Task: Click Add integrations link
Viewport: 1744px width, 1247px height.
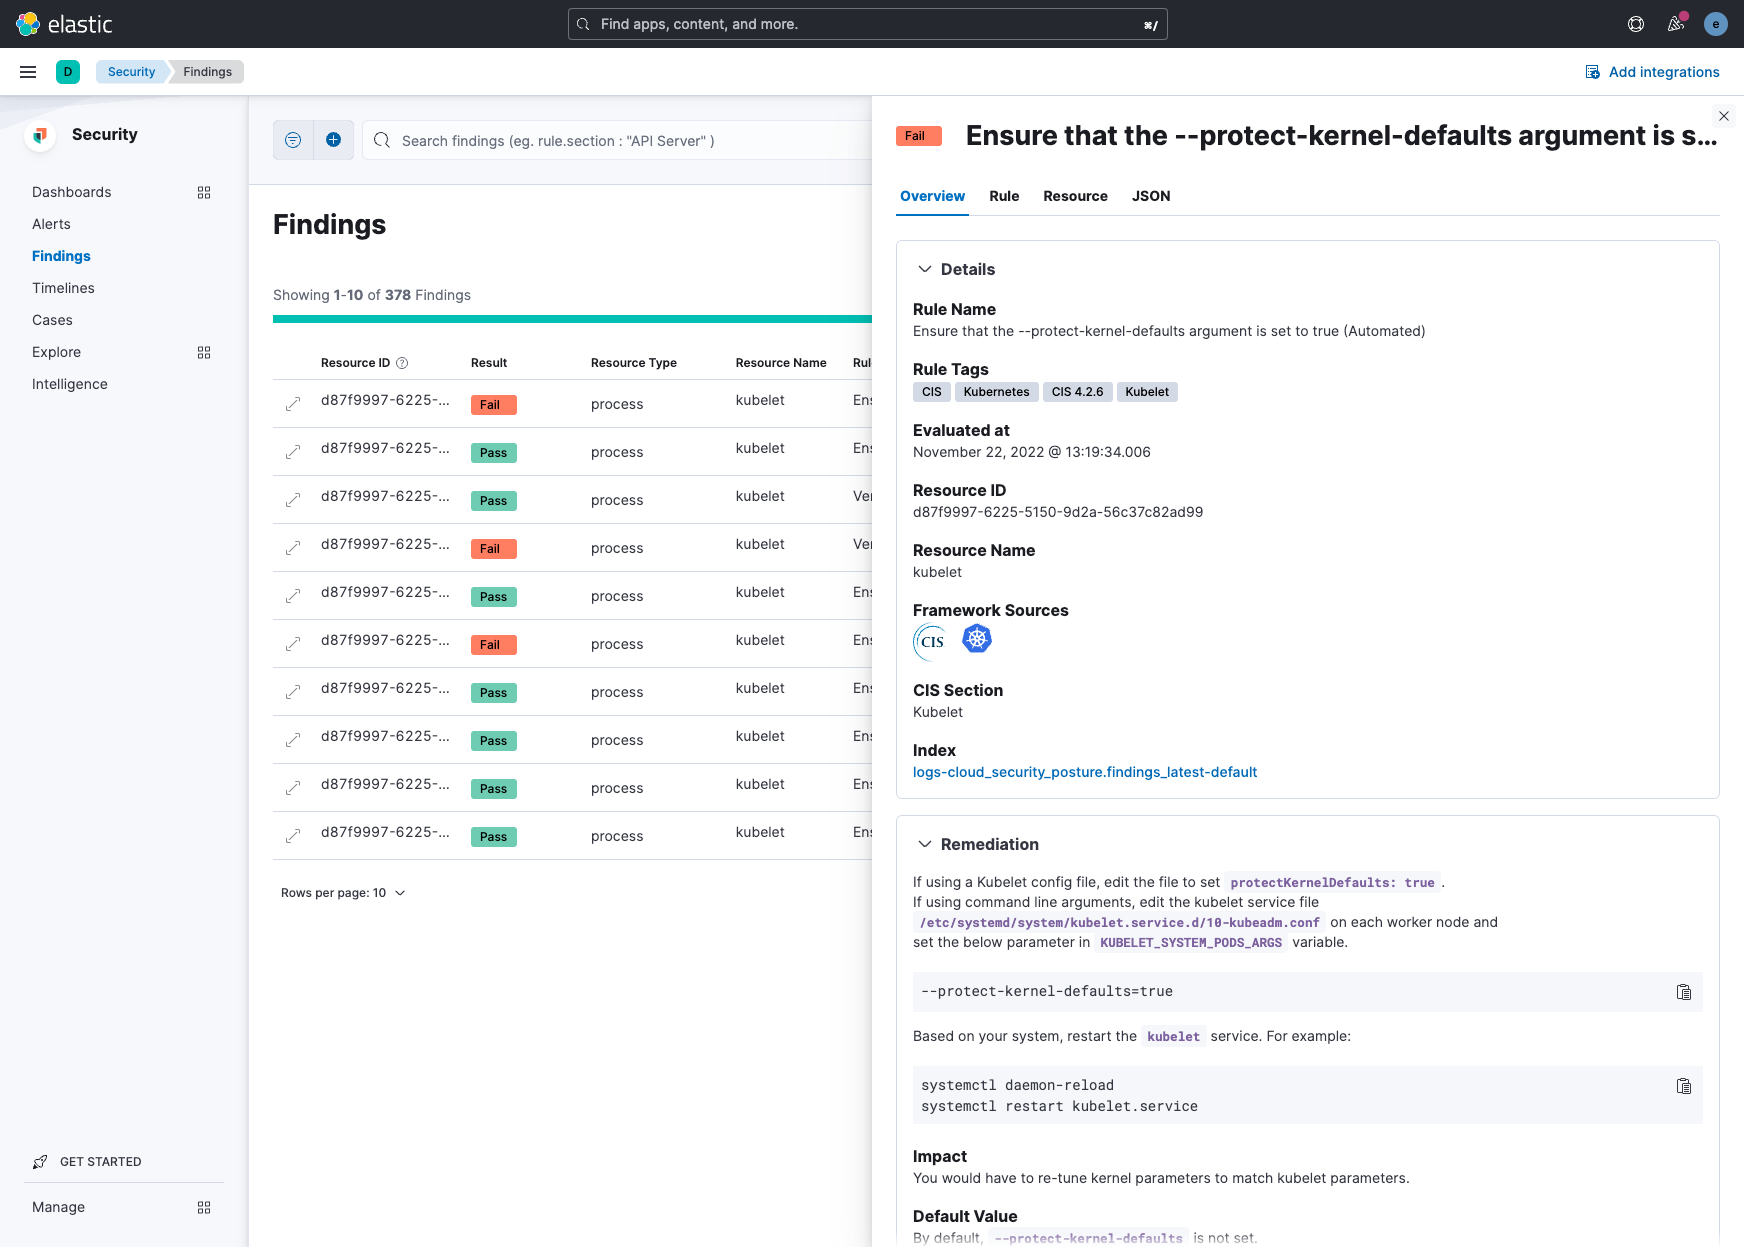Action: [1653, 72]
